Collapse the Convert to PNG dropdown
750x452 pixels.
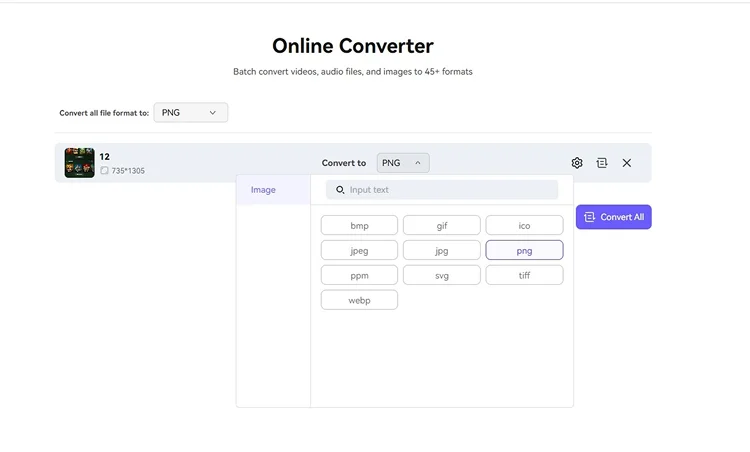coord(403,163)
